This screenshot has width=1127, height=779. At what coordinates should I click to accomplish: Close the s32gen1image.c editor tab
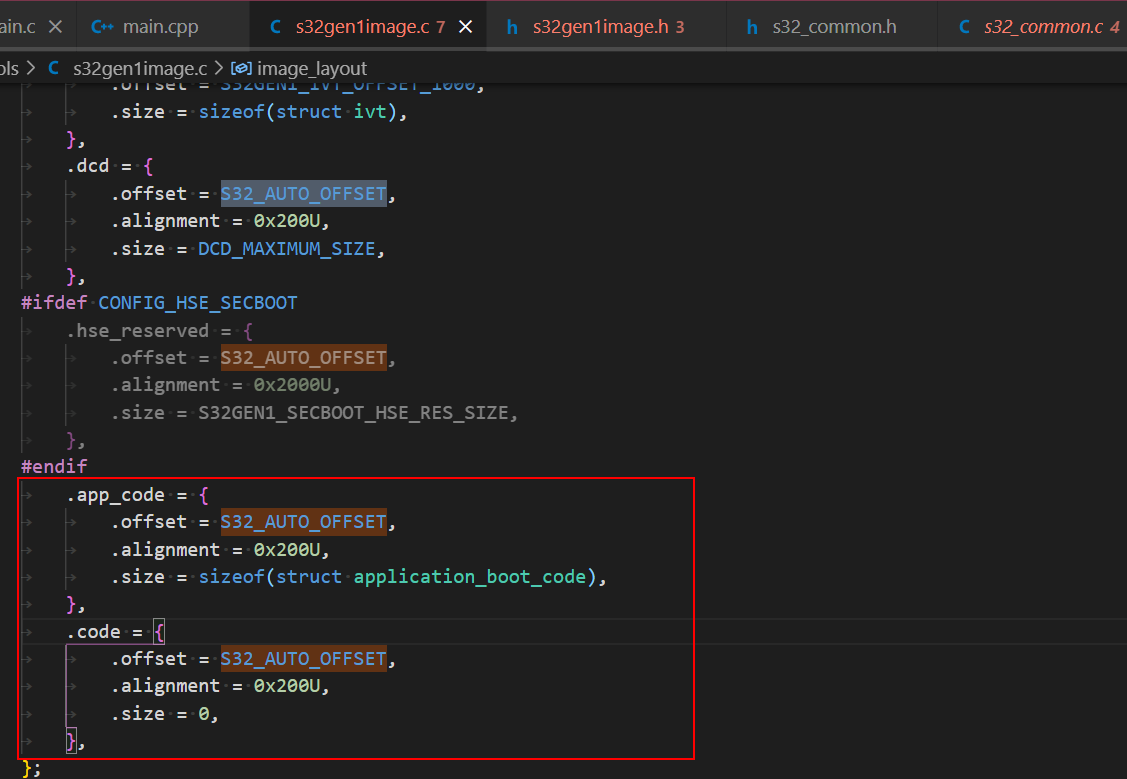coord(465,27)
